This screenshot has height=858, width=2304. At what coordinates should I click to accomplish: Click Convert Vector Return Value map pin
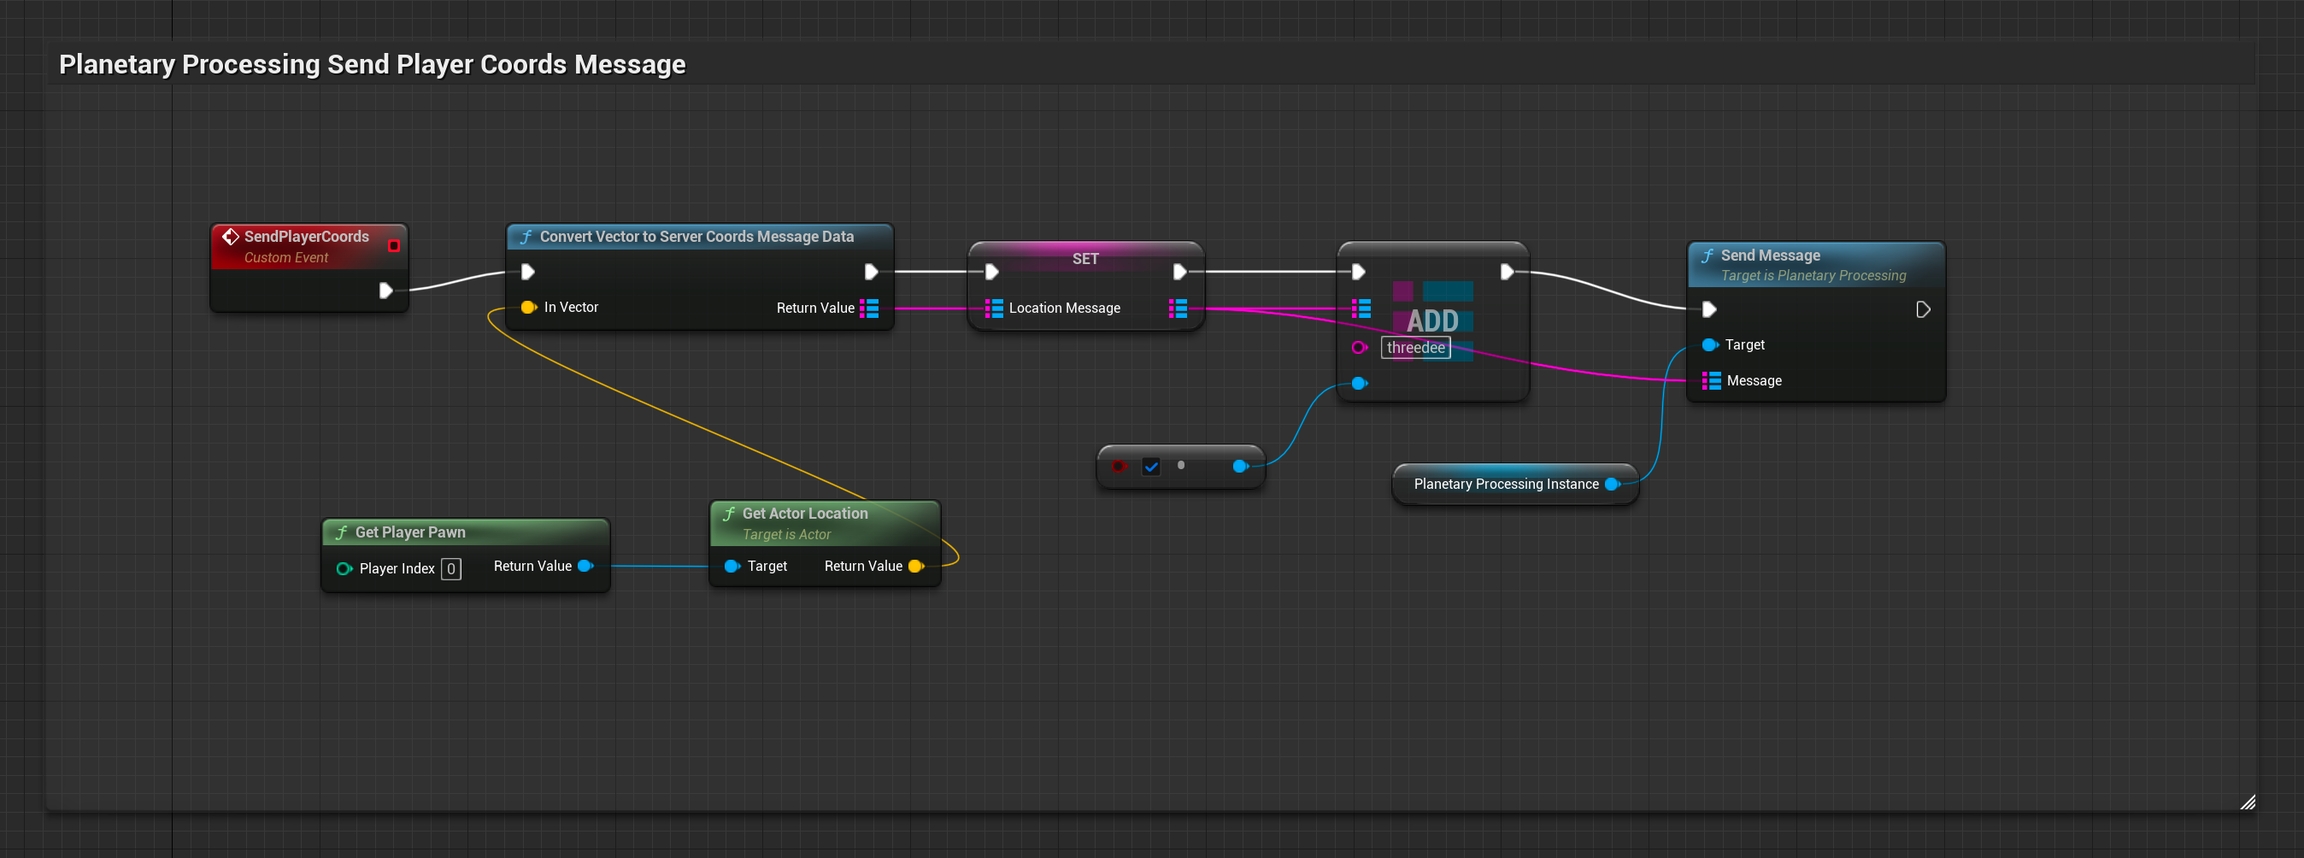click(869, 308)
